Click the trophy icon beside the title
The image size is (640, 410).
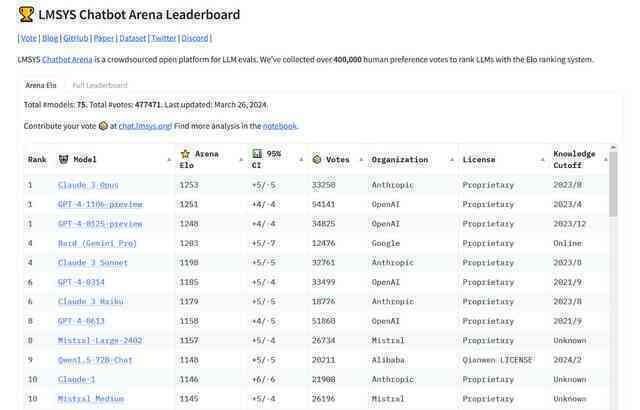tap(26, 14)
